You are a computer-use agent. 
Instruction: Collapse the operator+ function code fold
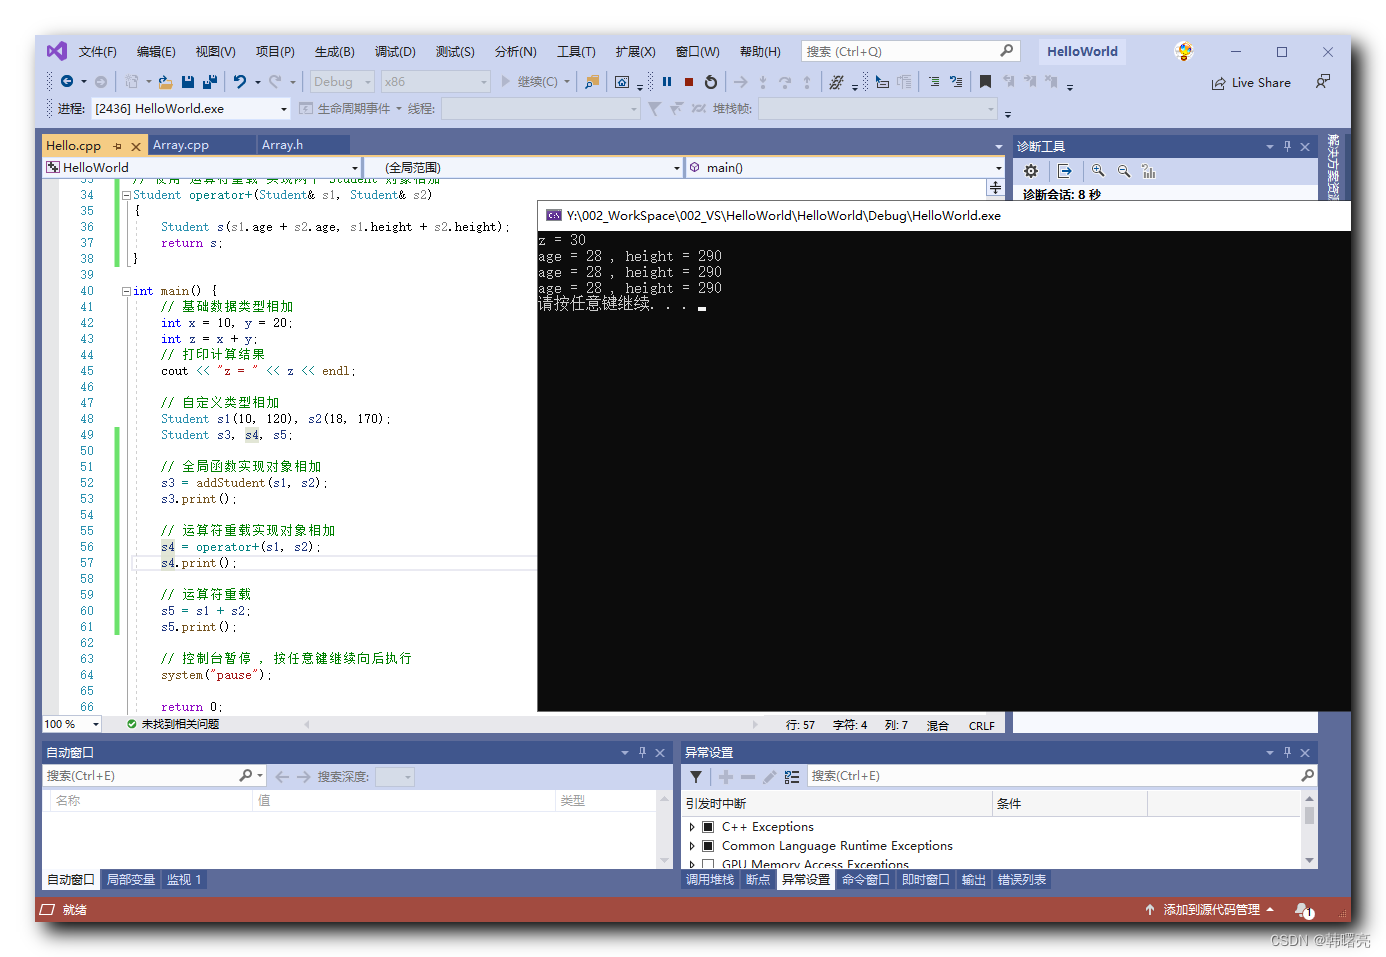pos(126,195)
